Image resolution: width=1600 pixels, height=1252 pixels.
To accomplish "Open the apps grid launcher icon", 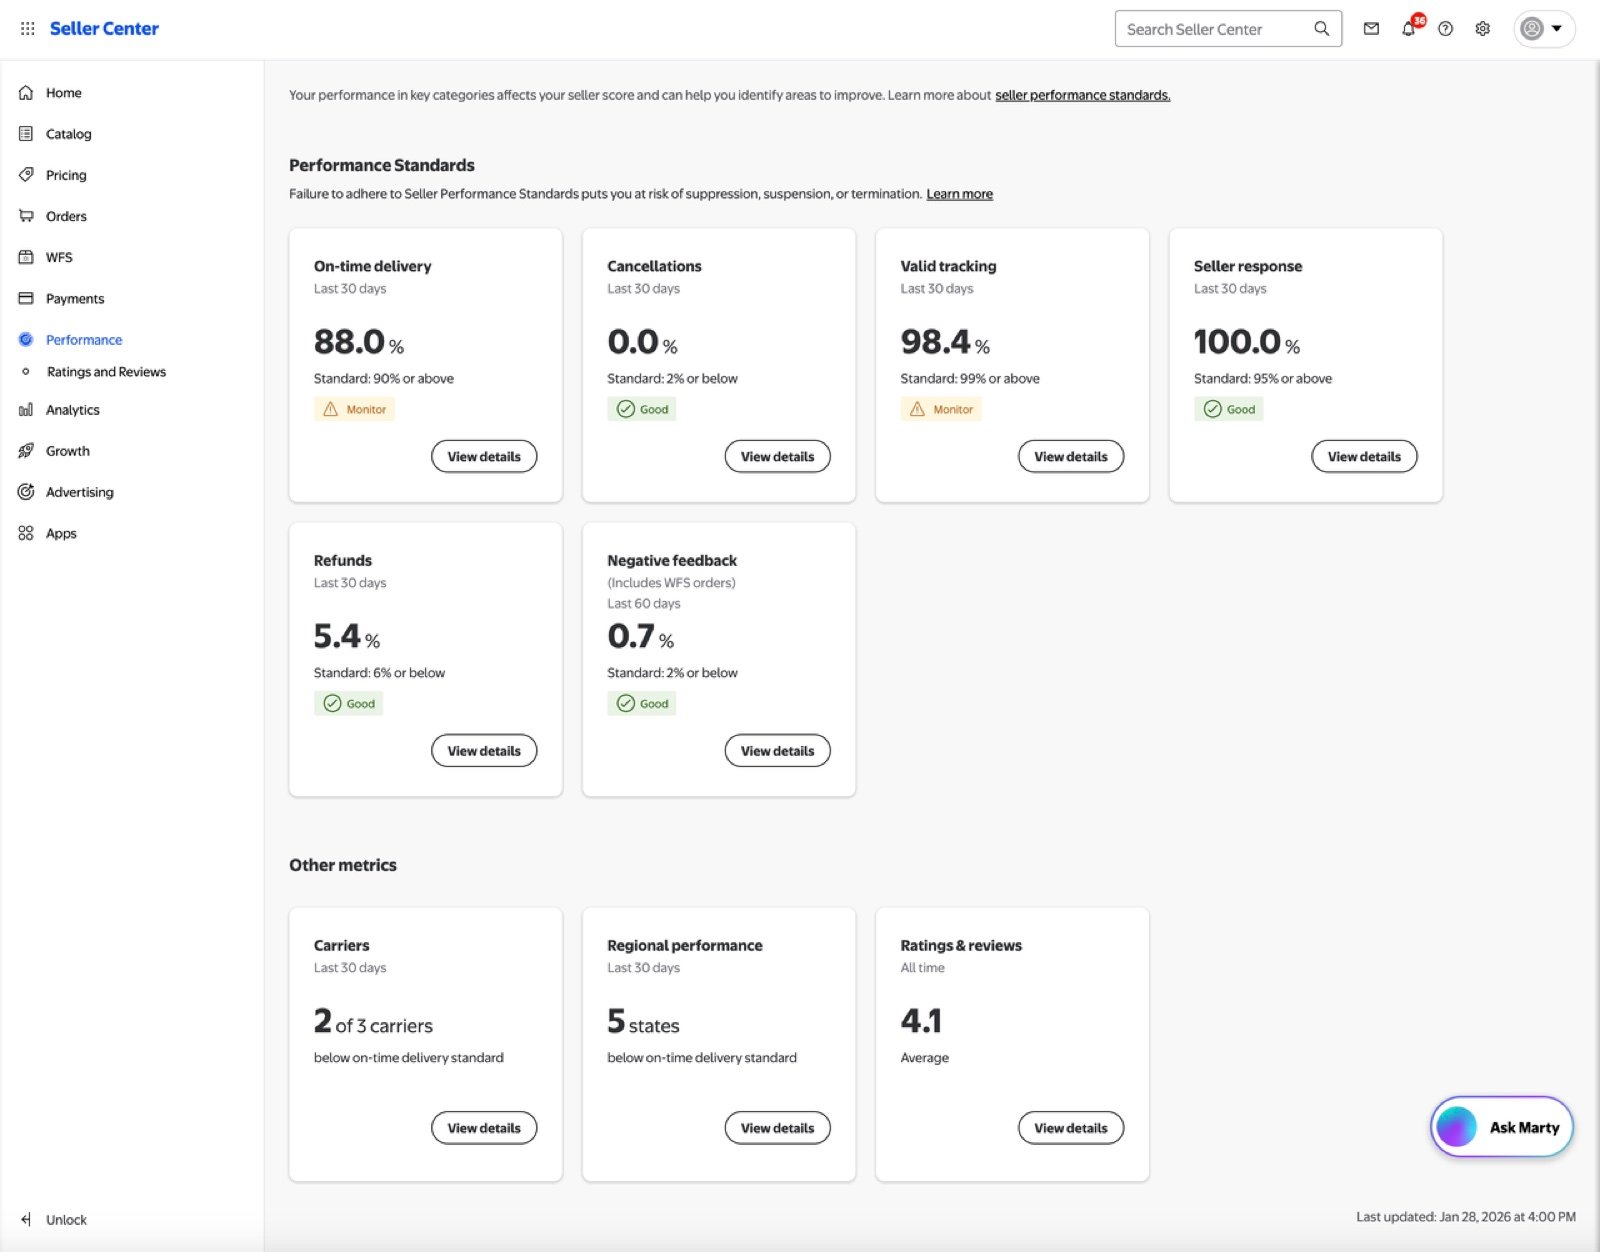I will [x=28, y=29].
